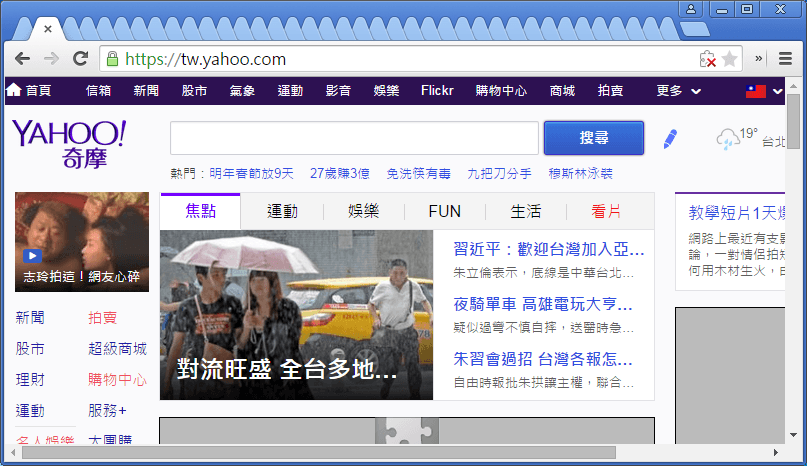Switch to the 運動 news tab

(282, 211)
